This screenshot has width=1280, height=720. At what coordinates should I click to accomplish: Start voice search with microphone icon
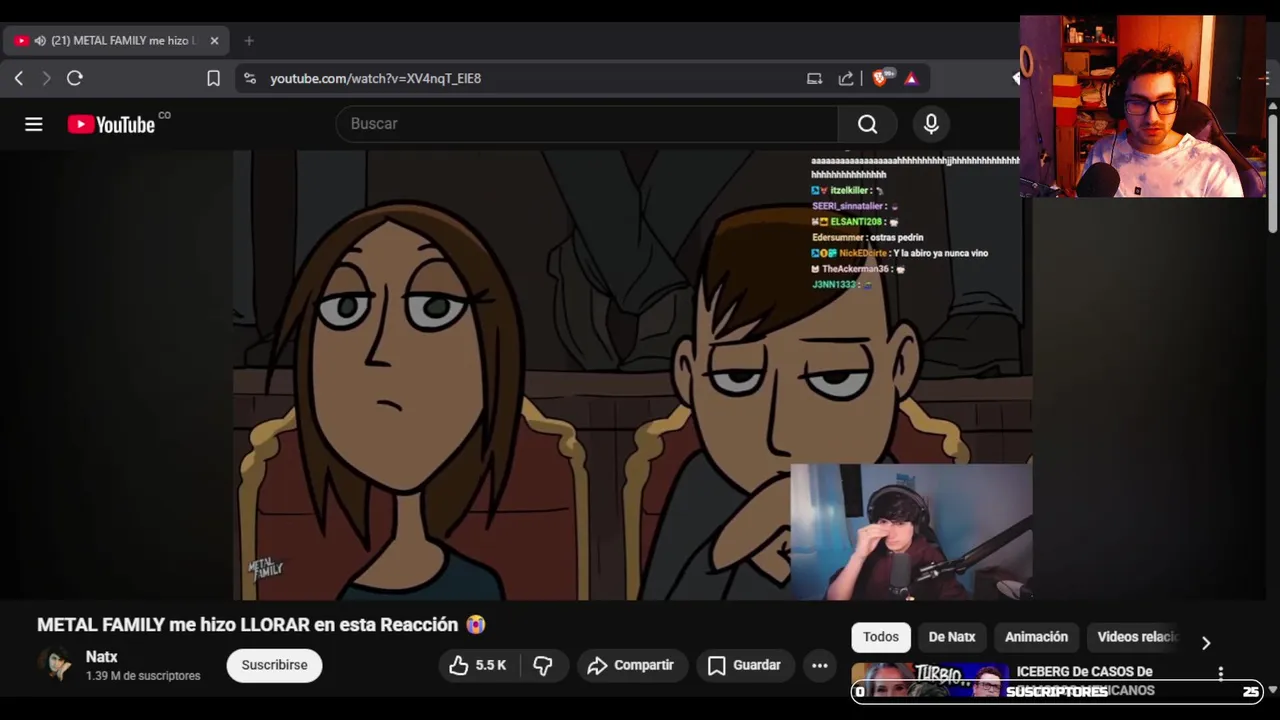(931, 124)
